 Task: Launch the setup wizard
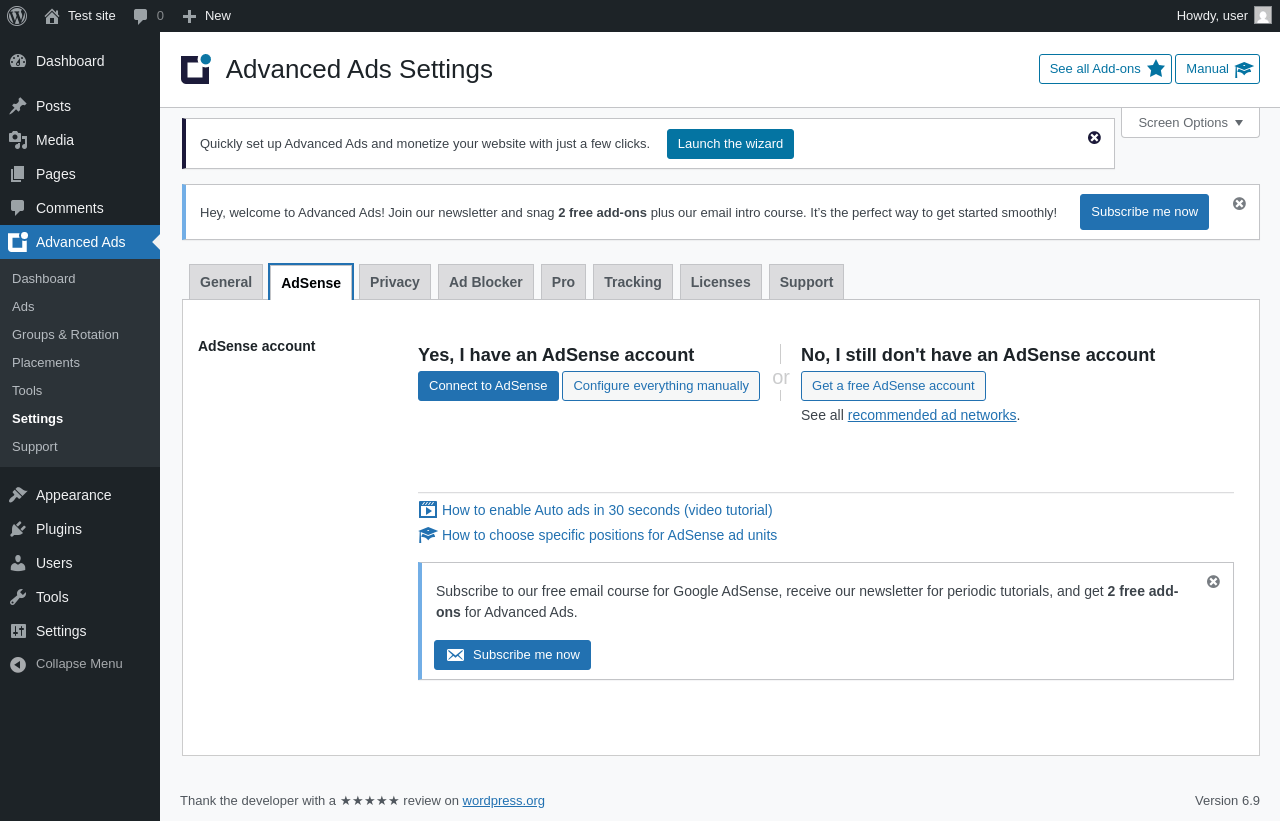tap(730, 144)
